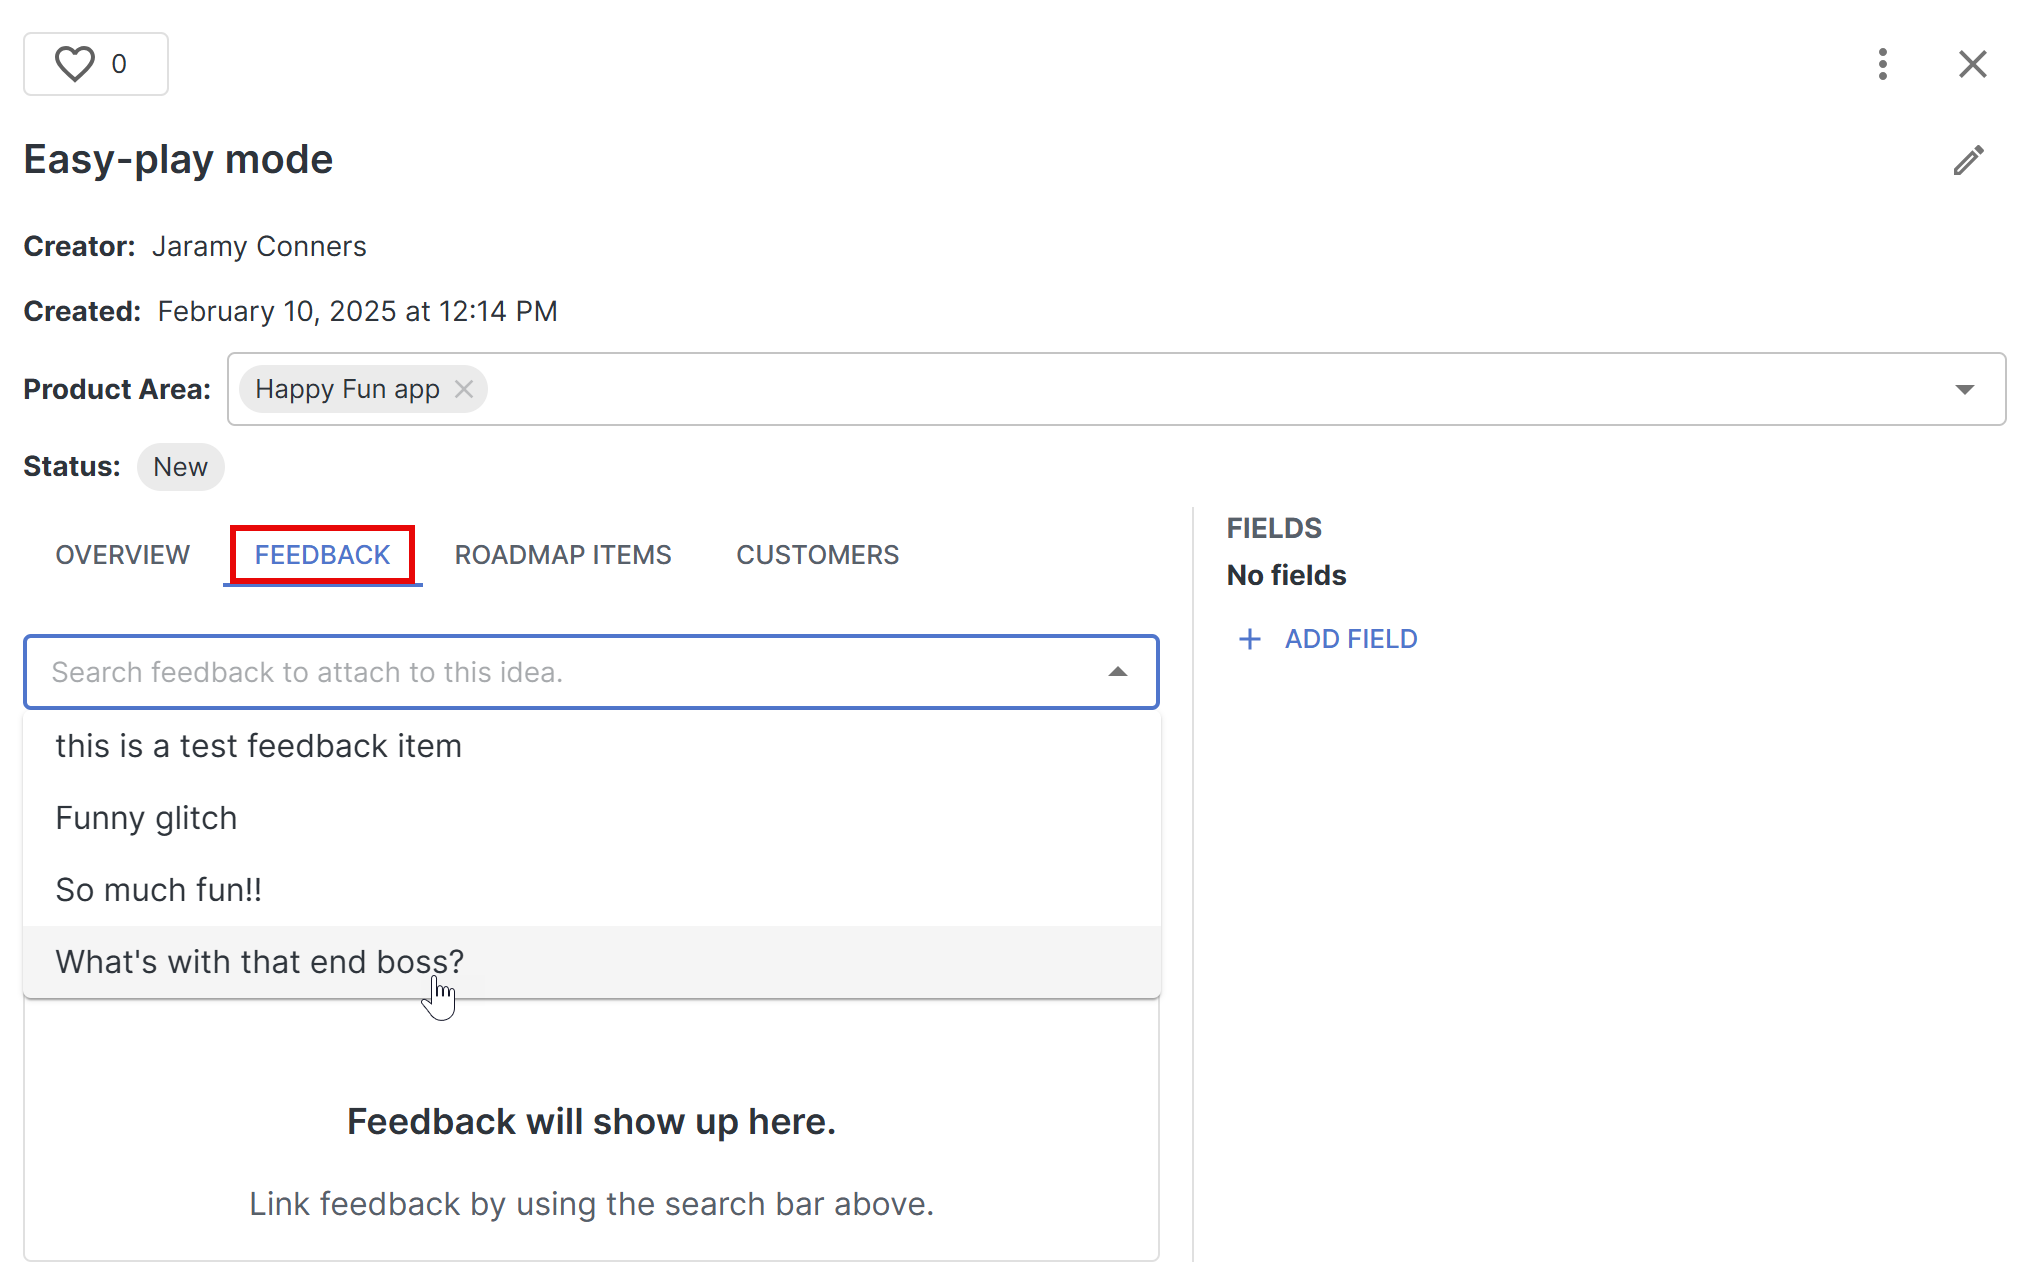Click the pencil edit icon
Screen dimensions: 2033x1278
(x=1968, y=161)
